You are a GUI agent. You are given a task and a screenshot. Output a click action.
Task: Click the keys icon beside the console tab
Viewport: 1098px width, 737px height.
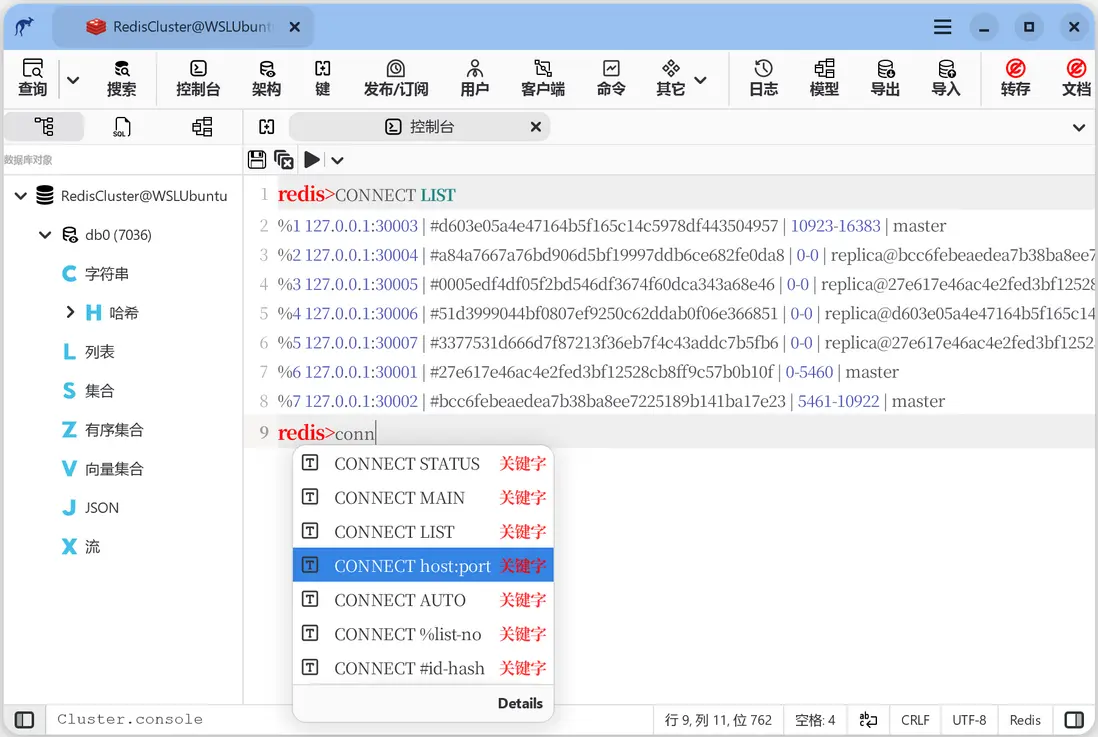267,127
